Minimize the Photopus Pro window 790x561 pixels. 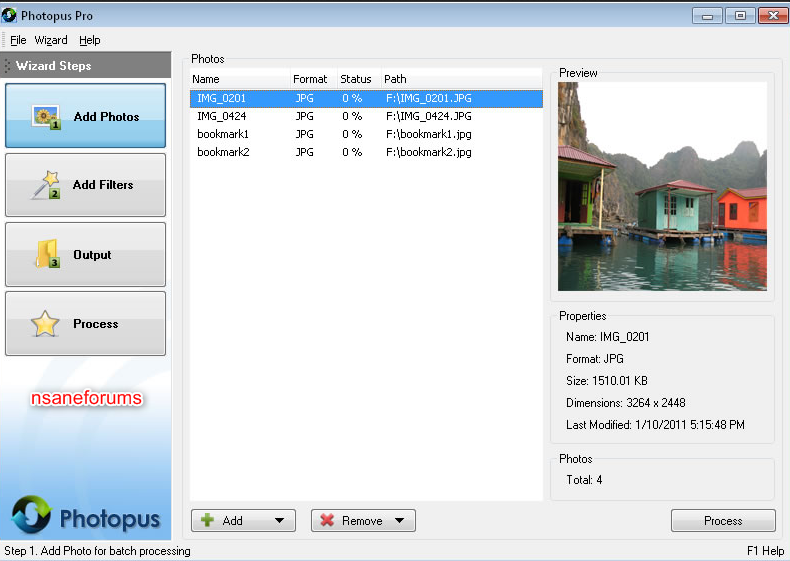707,16
